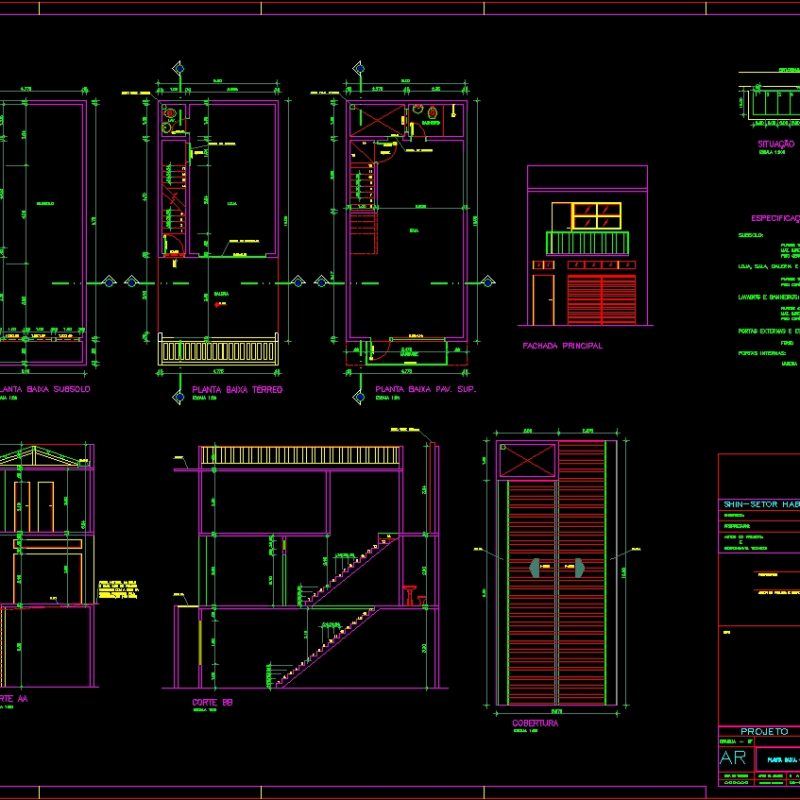Viewport: 800px width, 800px height.
Task: Click the crossed-box skylight symbol on COBERTURA plan
Action: click(x=525, y=460)
